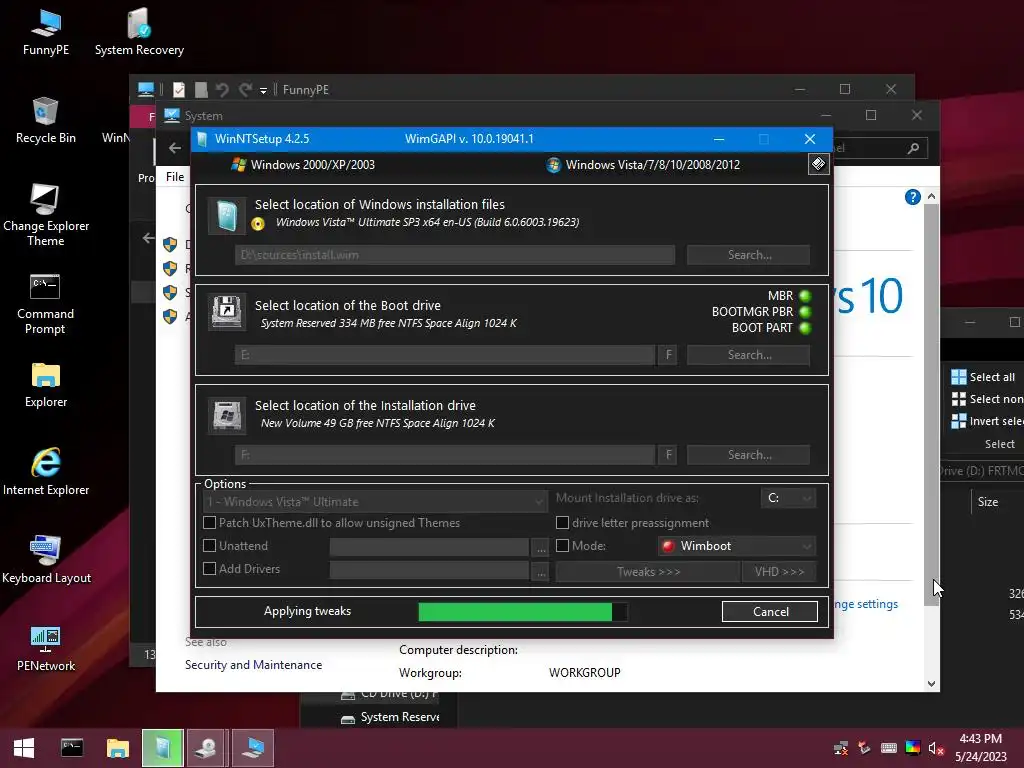Toggle drive letter preassignment checkbox
The width and height of the screenshot is (1024, 768).
click(562, 522)
